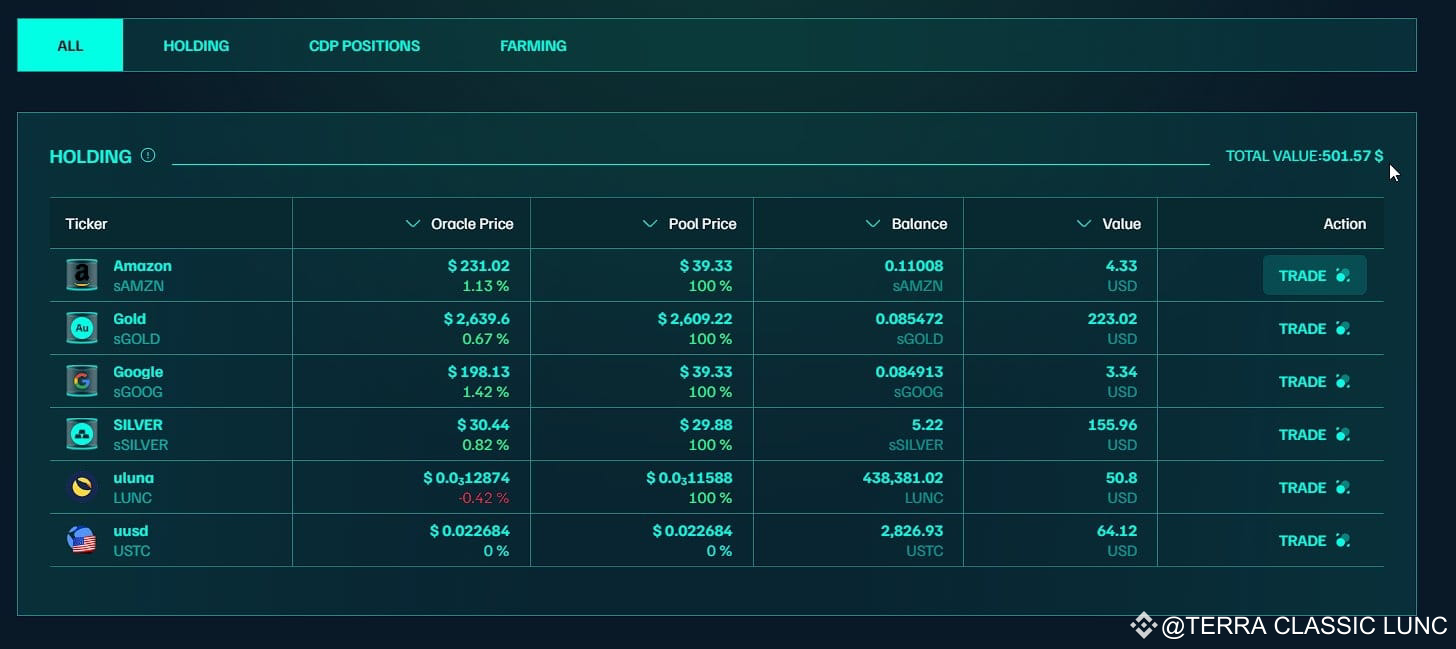Switch to the HOLDING tab

(196, 45)
